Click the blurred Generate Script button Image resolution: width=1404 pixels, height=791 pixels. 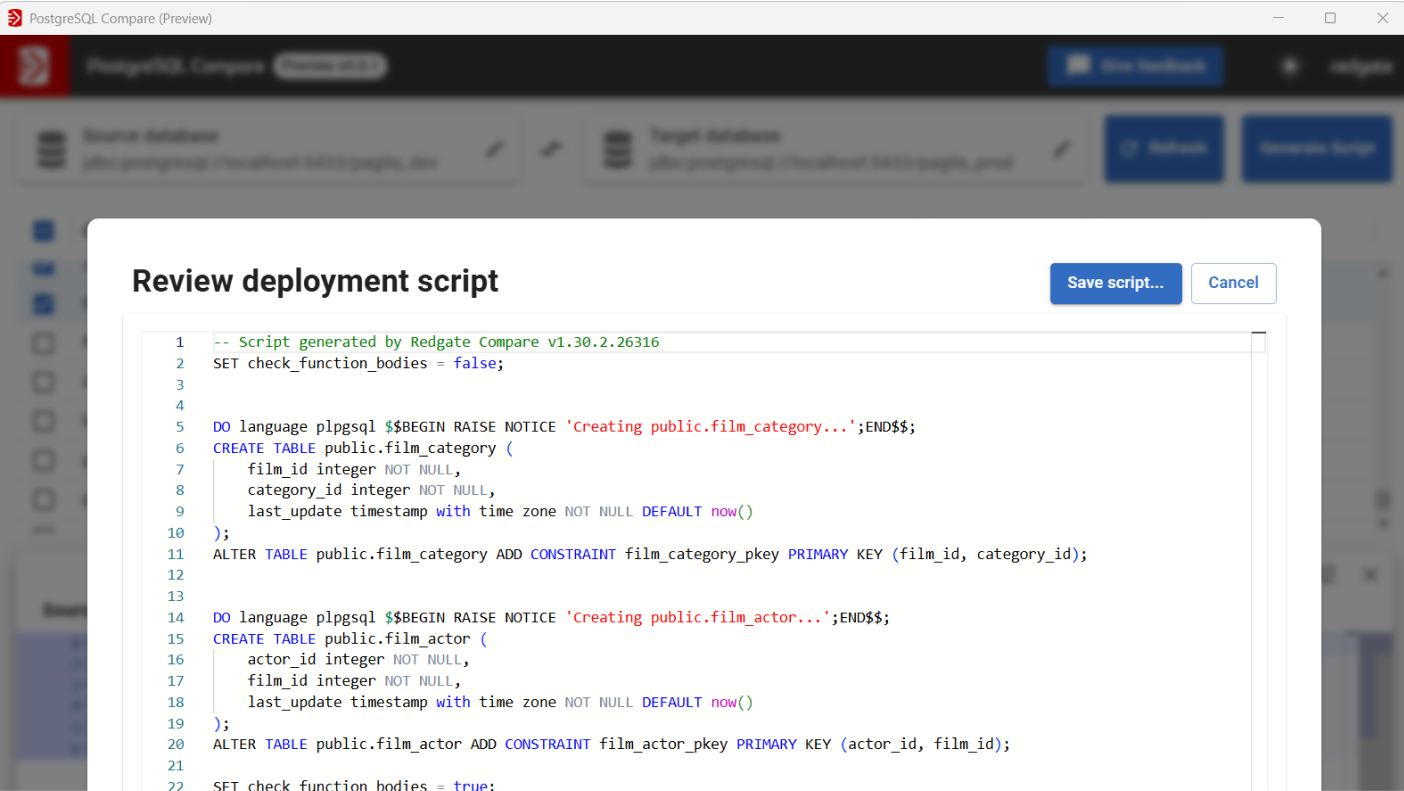click(x=1317, y=148)
